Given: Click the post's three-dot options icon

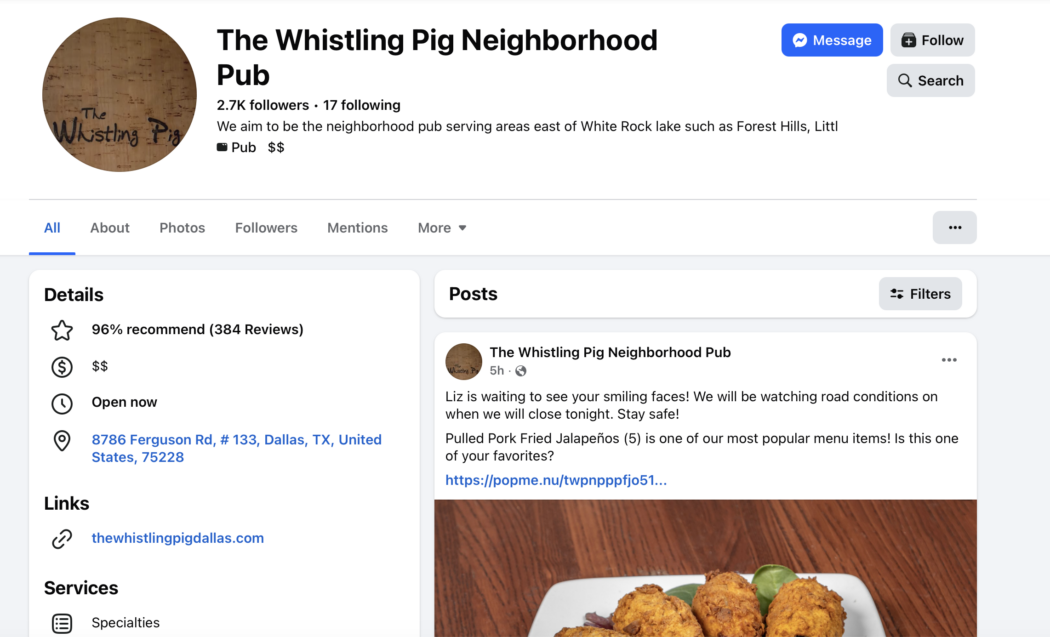Looking at the screenshot, I should tap(948, 360).
